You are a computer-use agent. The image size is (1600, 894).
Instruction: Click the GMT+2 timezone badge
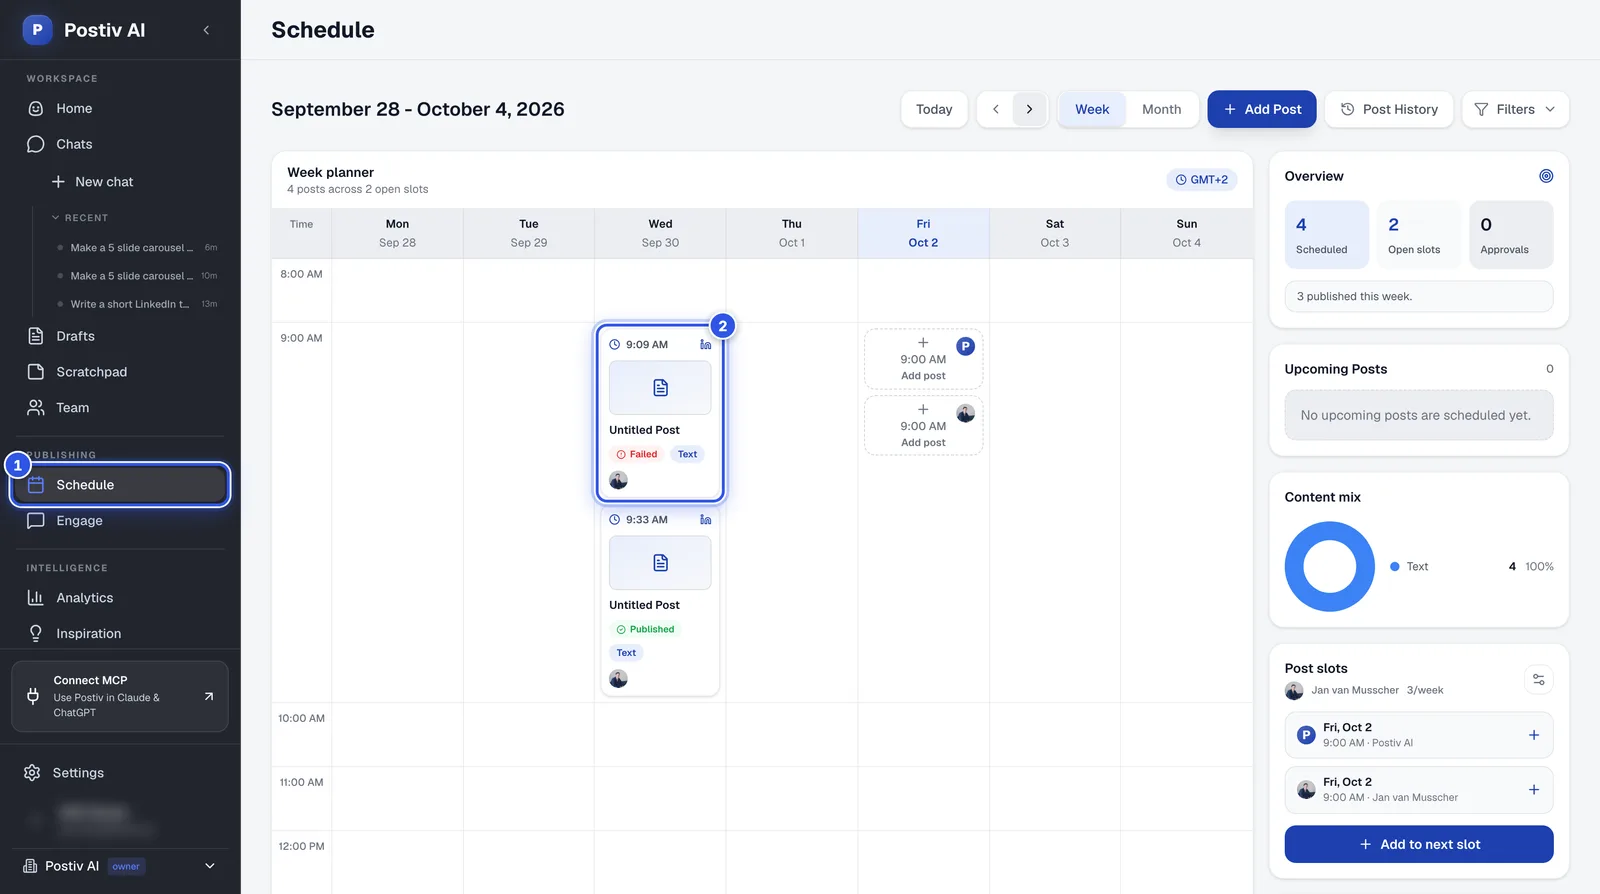pos(1202,180)
